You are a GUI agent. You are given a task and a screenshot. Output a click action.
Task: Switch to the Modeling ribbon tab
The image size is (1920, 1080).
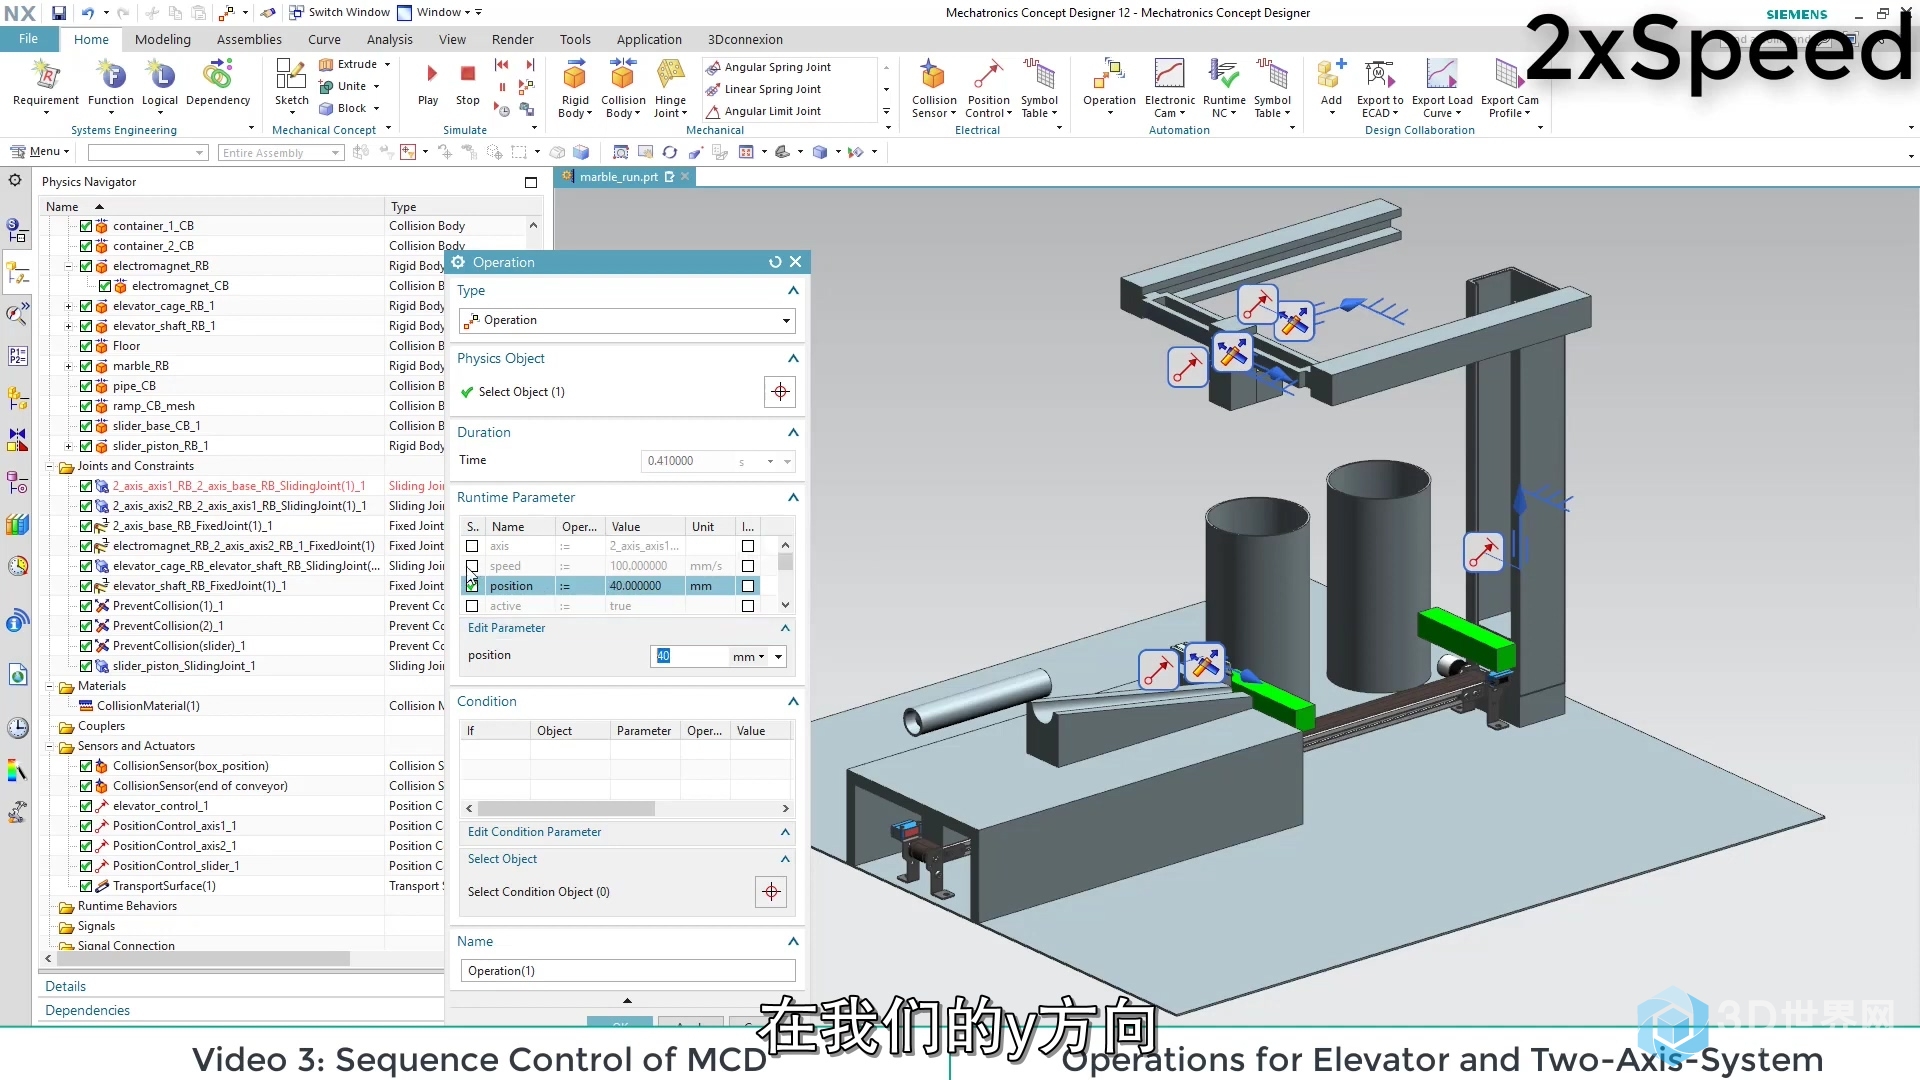162,40
